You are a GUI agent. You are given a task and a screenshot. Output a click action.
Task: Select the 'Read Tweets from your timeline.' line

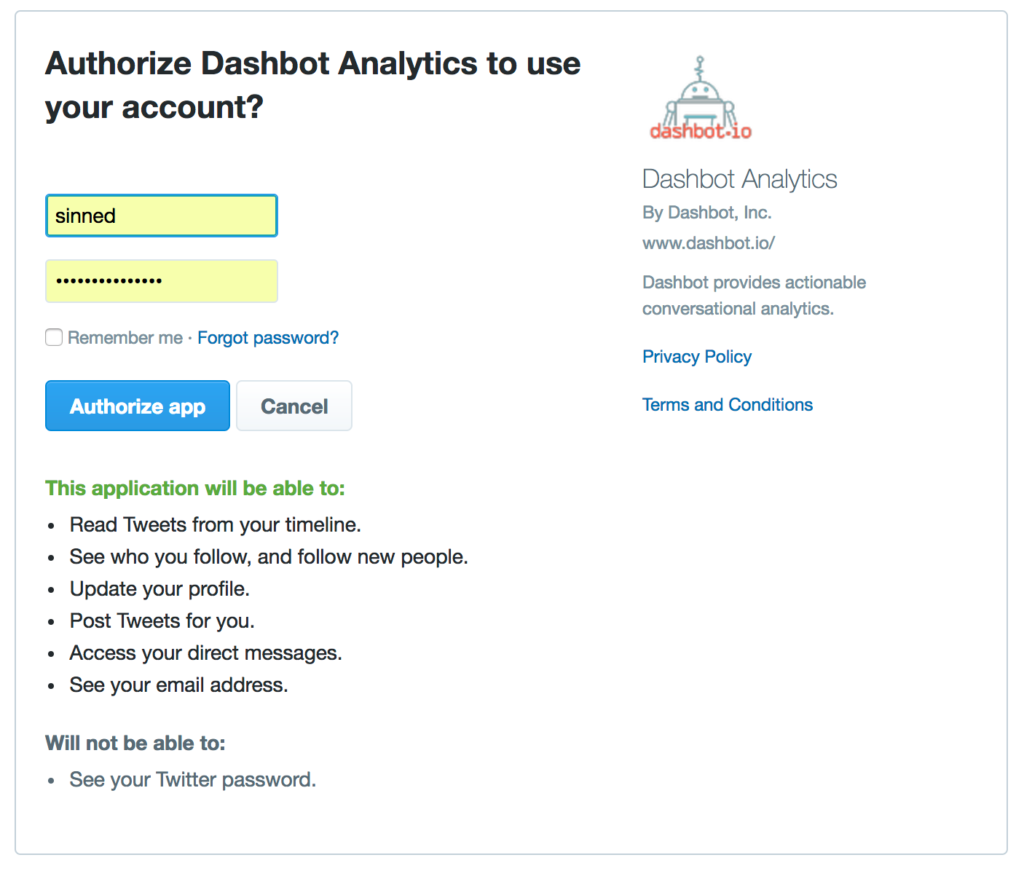(x=216, y=524)
